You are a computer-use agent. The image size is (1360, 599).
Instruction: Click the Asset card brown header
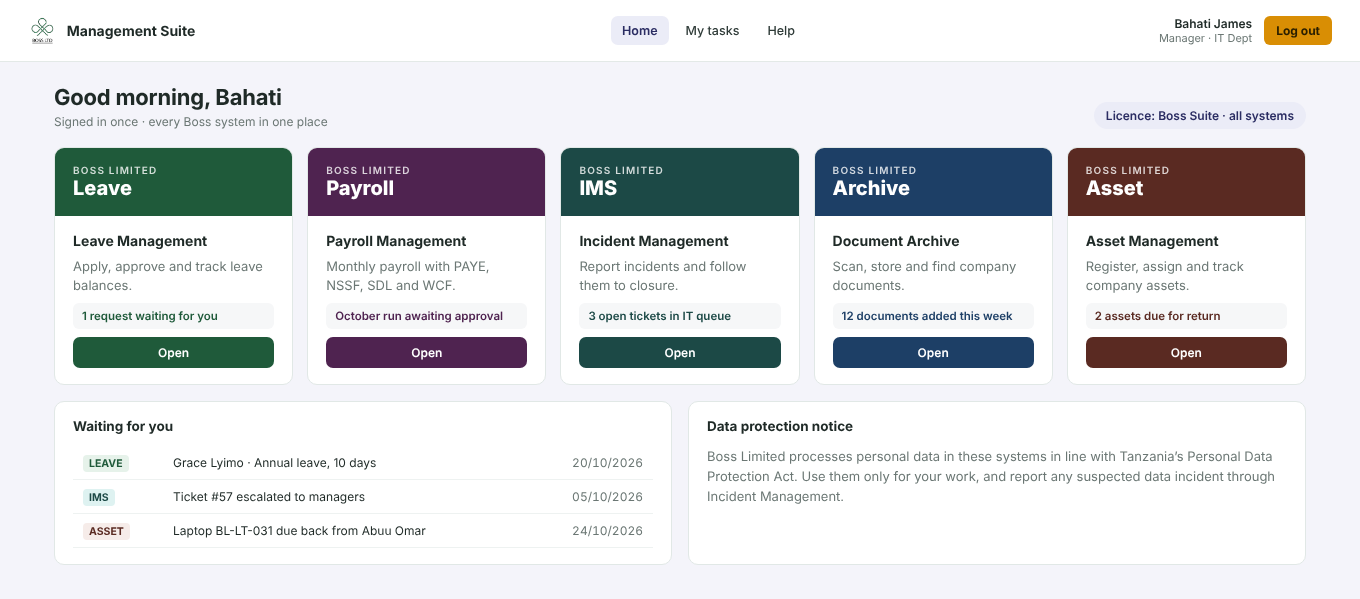click(x=1186, y=182)
